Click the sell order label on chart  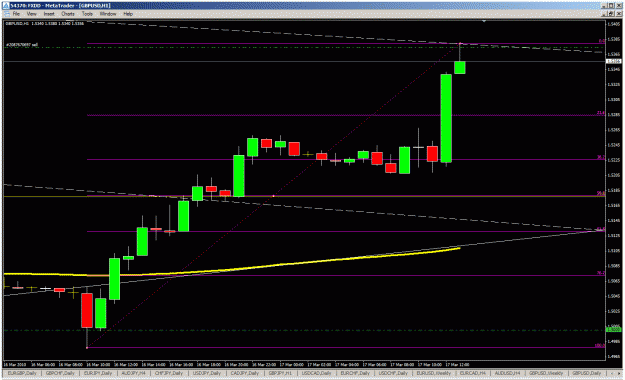22,45
